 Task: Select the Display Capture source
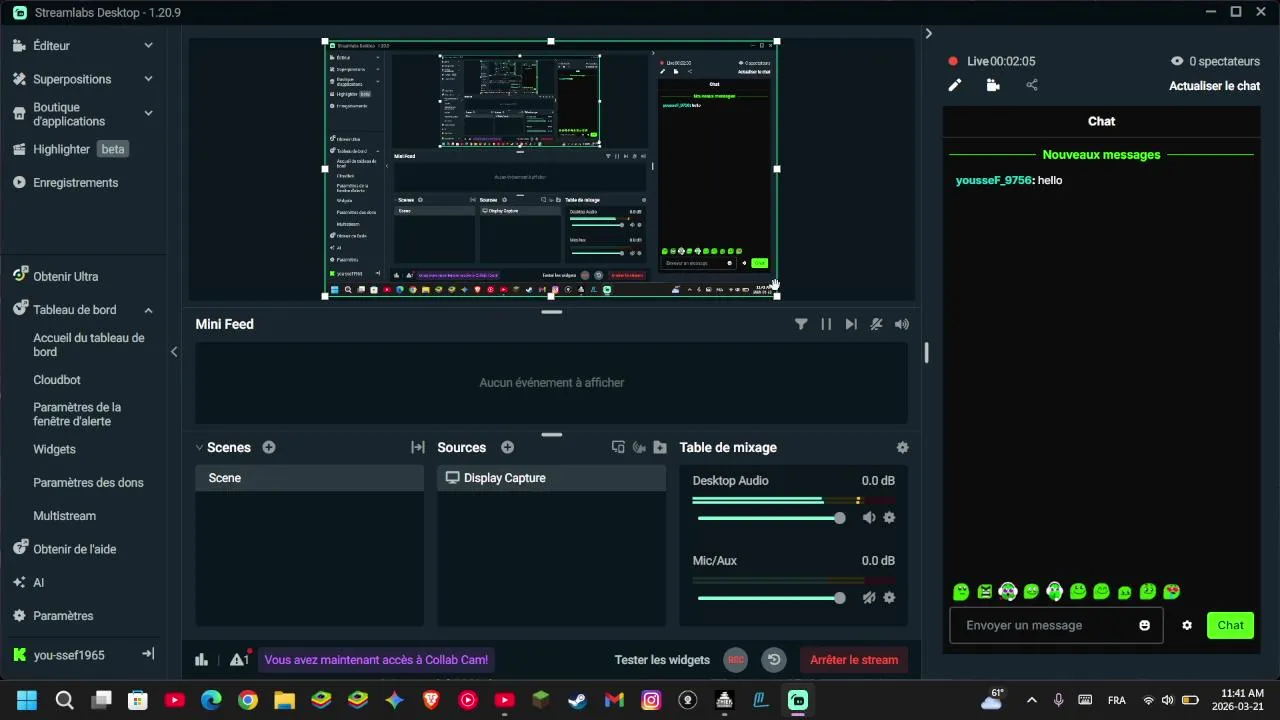[x=551, y=478]
